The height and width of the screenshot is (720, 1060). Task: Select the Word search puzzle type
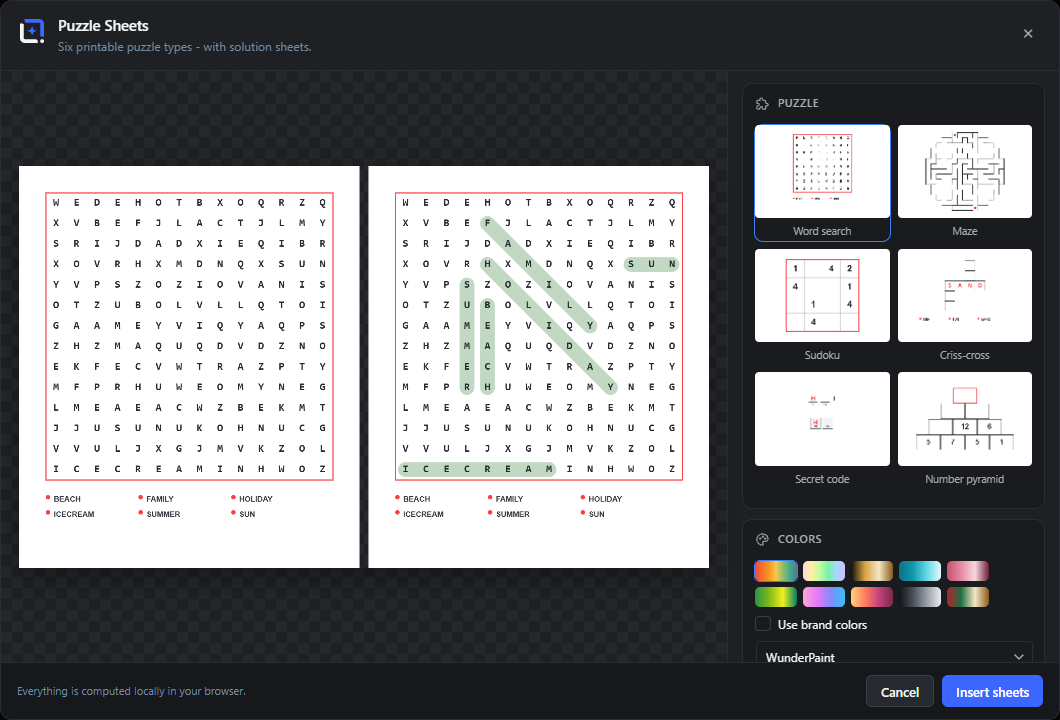822,183
